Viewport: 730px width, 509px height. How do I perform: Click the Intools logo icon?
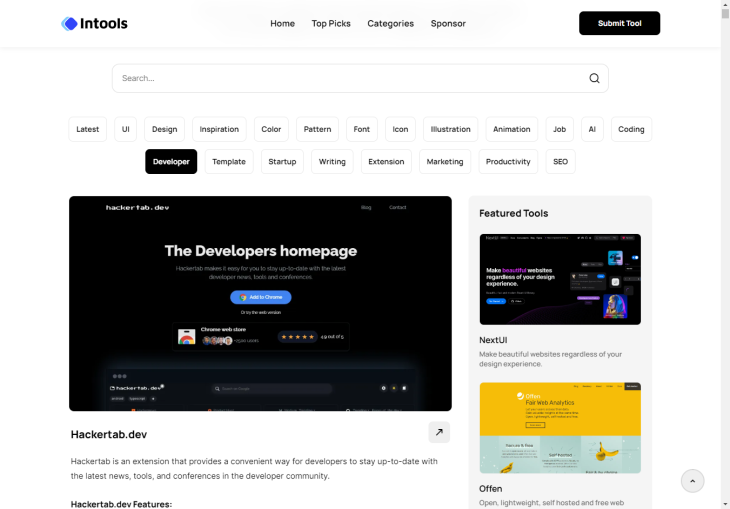(x=69, y=23)
